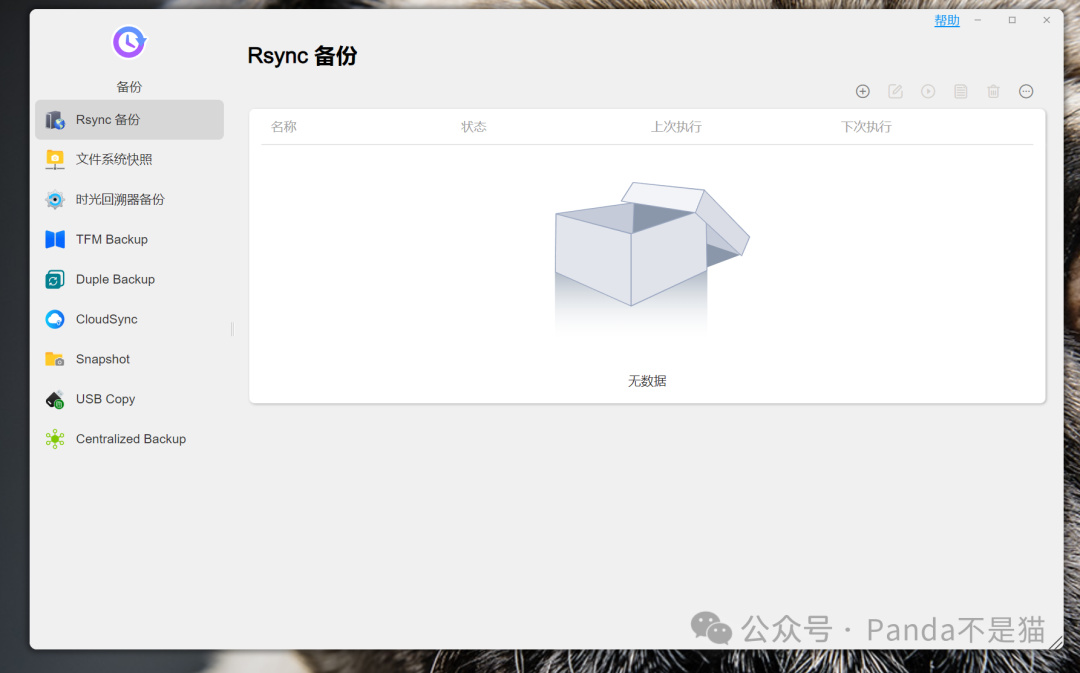The width and height of the screenshot is (1080, 673).
Task: Sort by the 名称 column header
Action: point(284,127)
